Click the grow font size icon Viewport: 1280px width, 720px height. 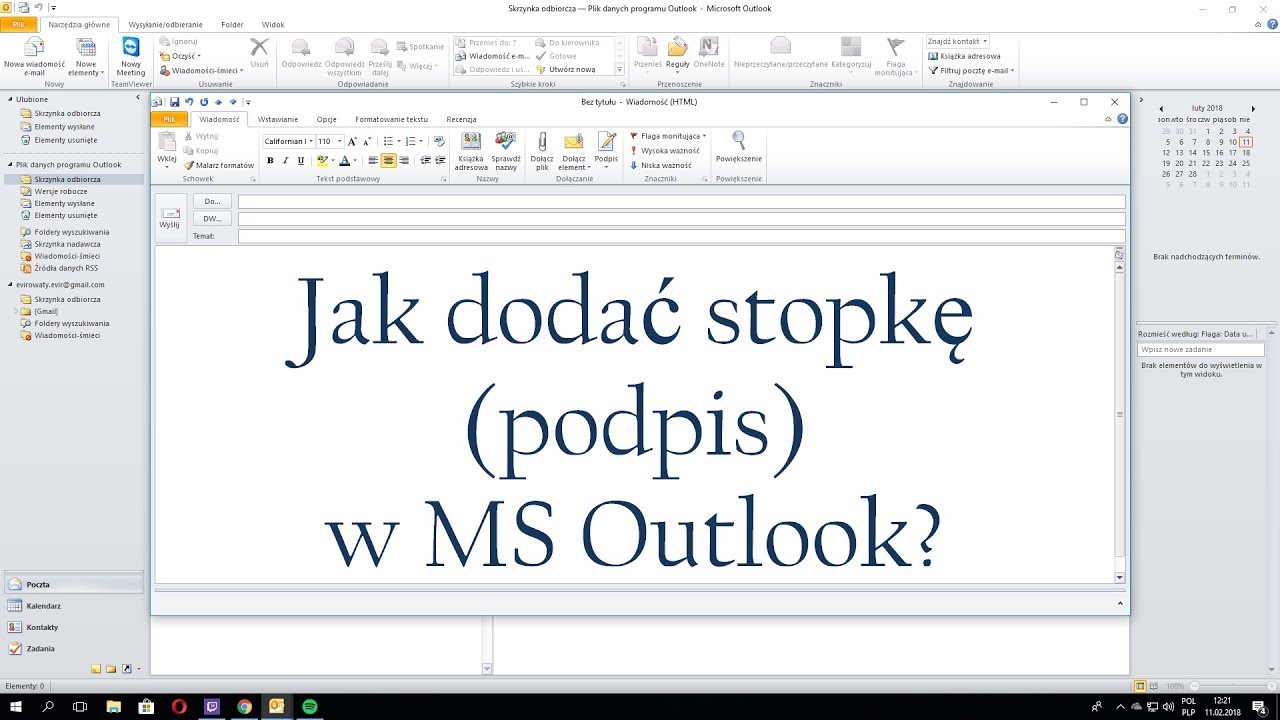tap(352, 141)
